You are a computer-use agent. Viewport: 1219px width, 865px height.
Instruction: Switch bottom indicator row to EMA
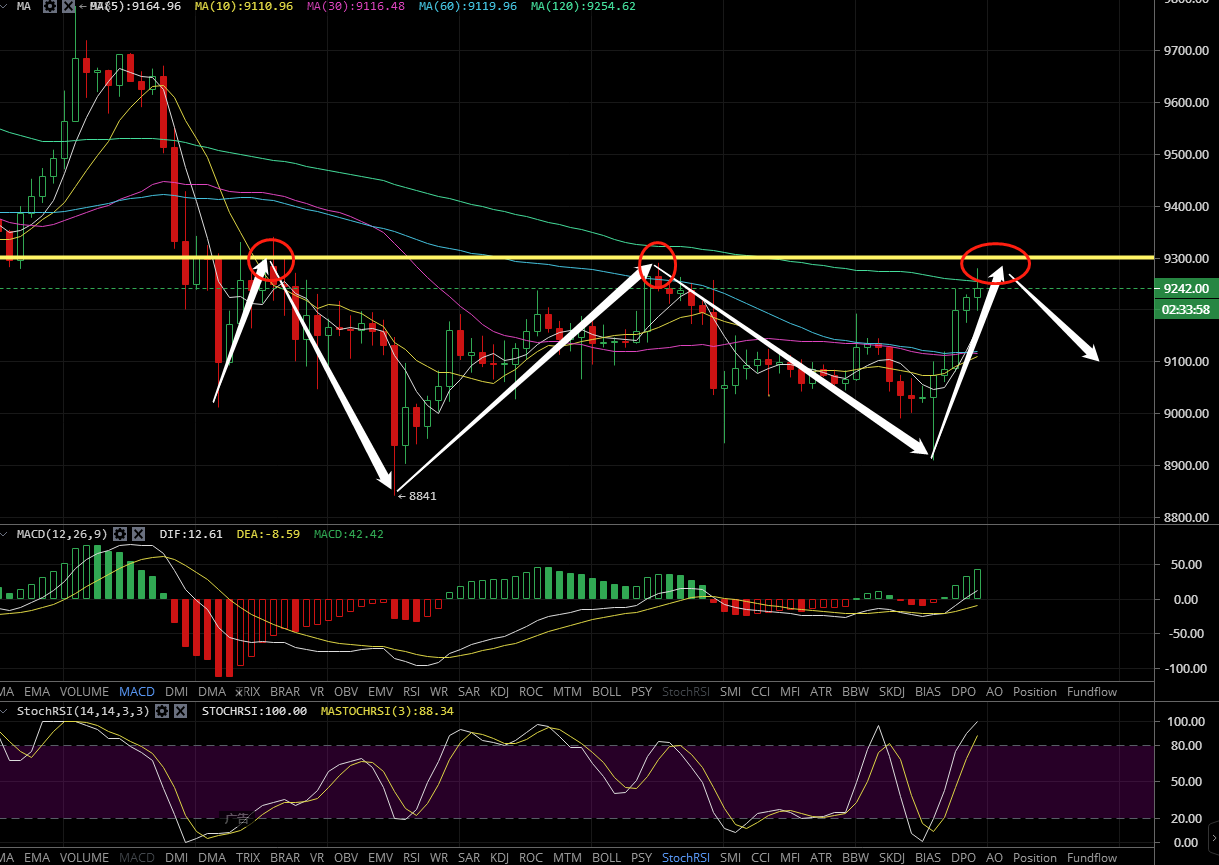[36, 858]
